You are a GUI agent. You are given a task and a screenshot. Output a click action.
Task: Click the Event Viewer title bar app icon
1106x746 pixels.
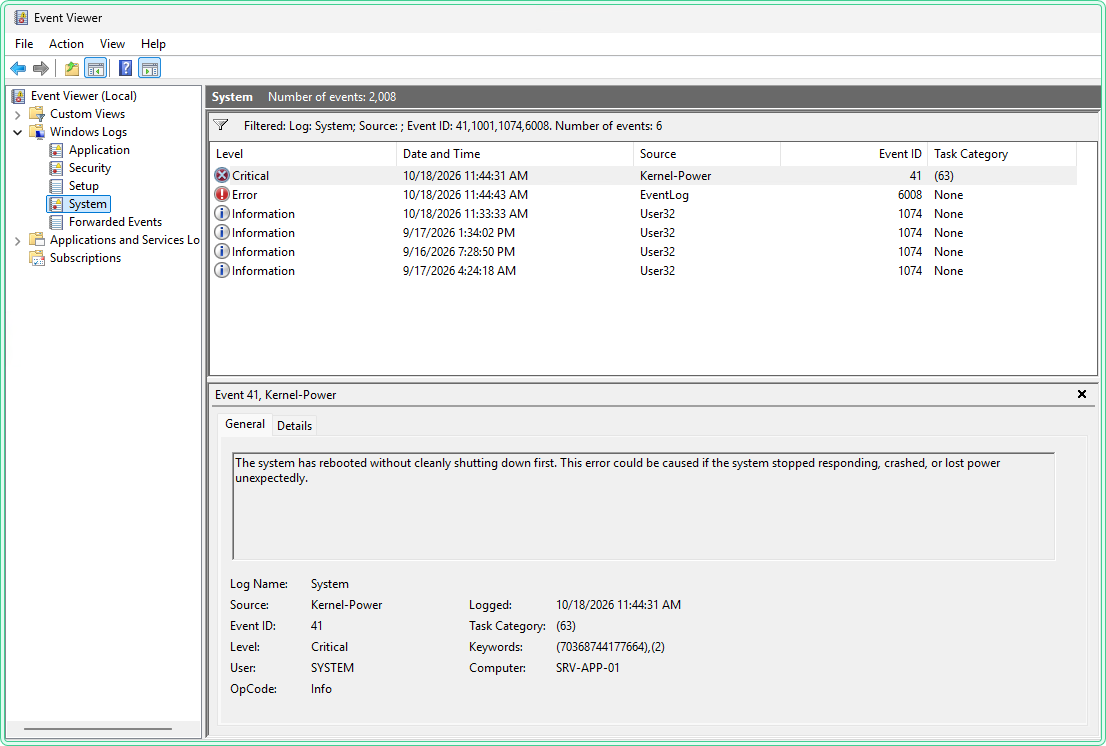point(21,18)
